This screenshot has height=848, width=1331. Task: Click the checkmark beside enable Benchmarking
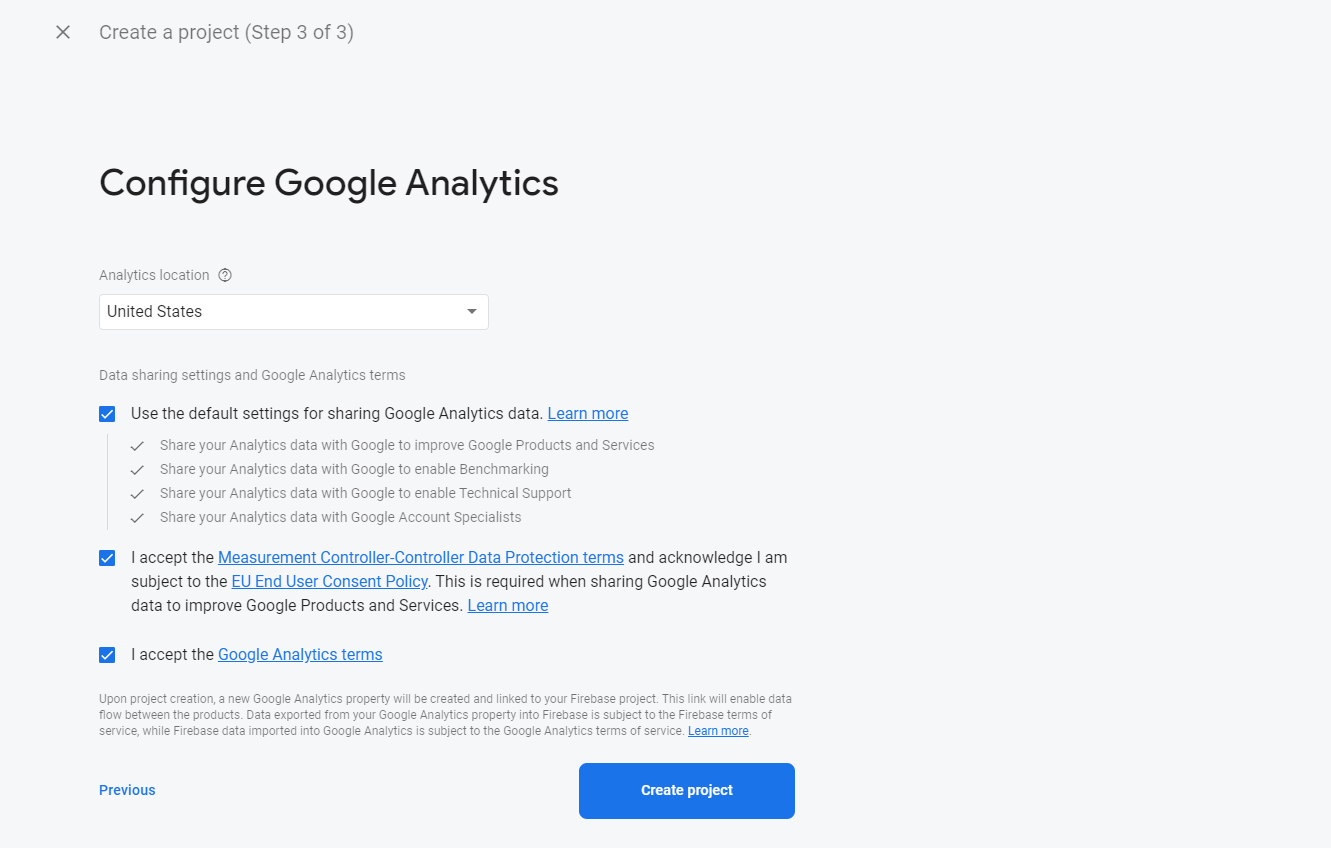[x=138, y=470]
